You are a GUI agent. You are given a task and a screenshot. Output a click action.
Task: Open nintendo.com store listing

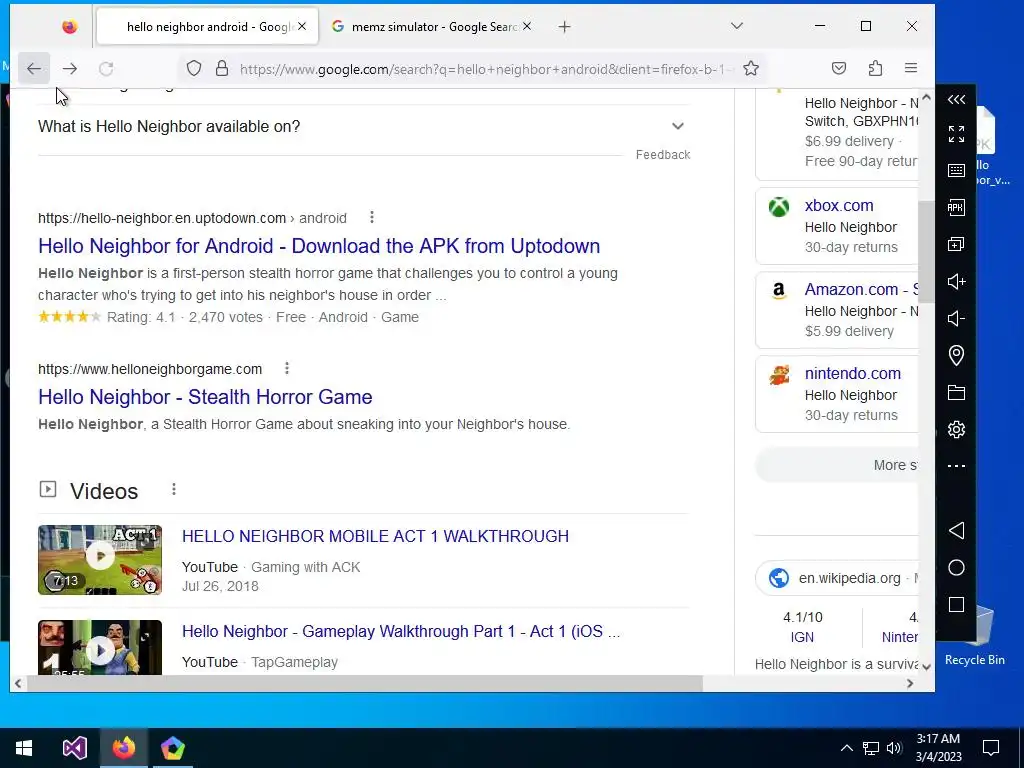[852, 374]
